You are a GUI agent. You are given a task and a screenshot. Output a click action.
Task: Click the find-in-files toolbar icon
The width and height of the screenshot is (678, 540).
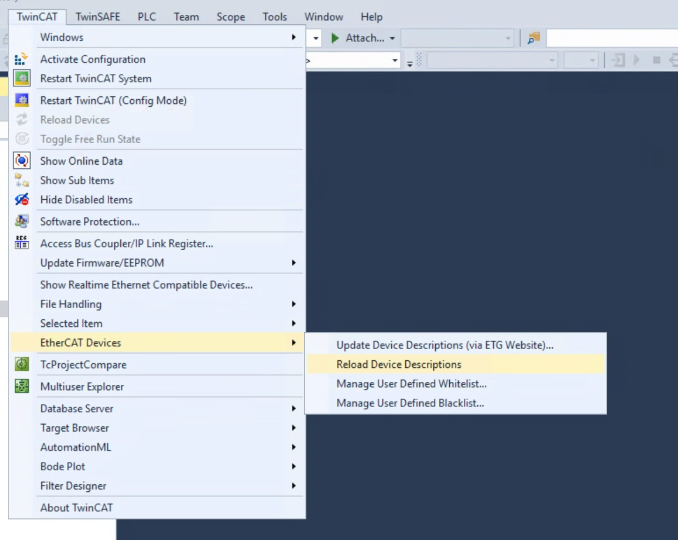tap(534, 38)
